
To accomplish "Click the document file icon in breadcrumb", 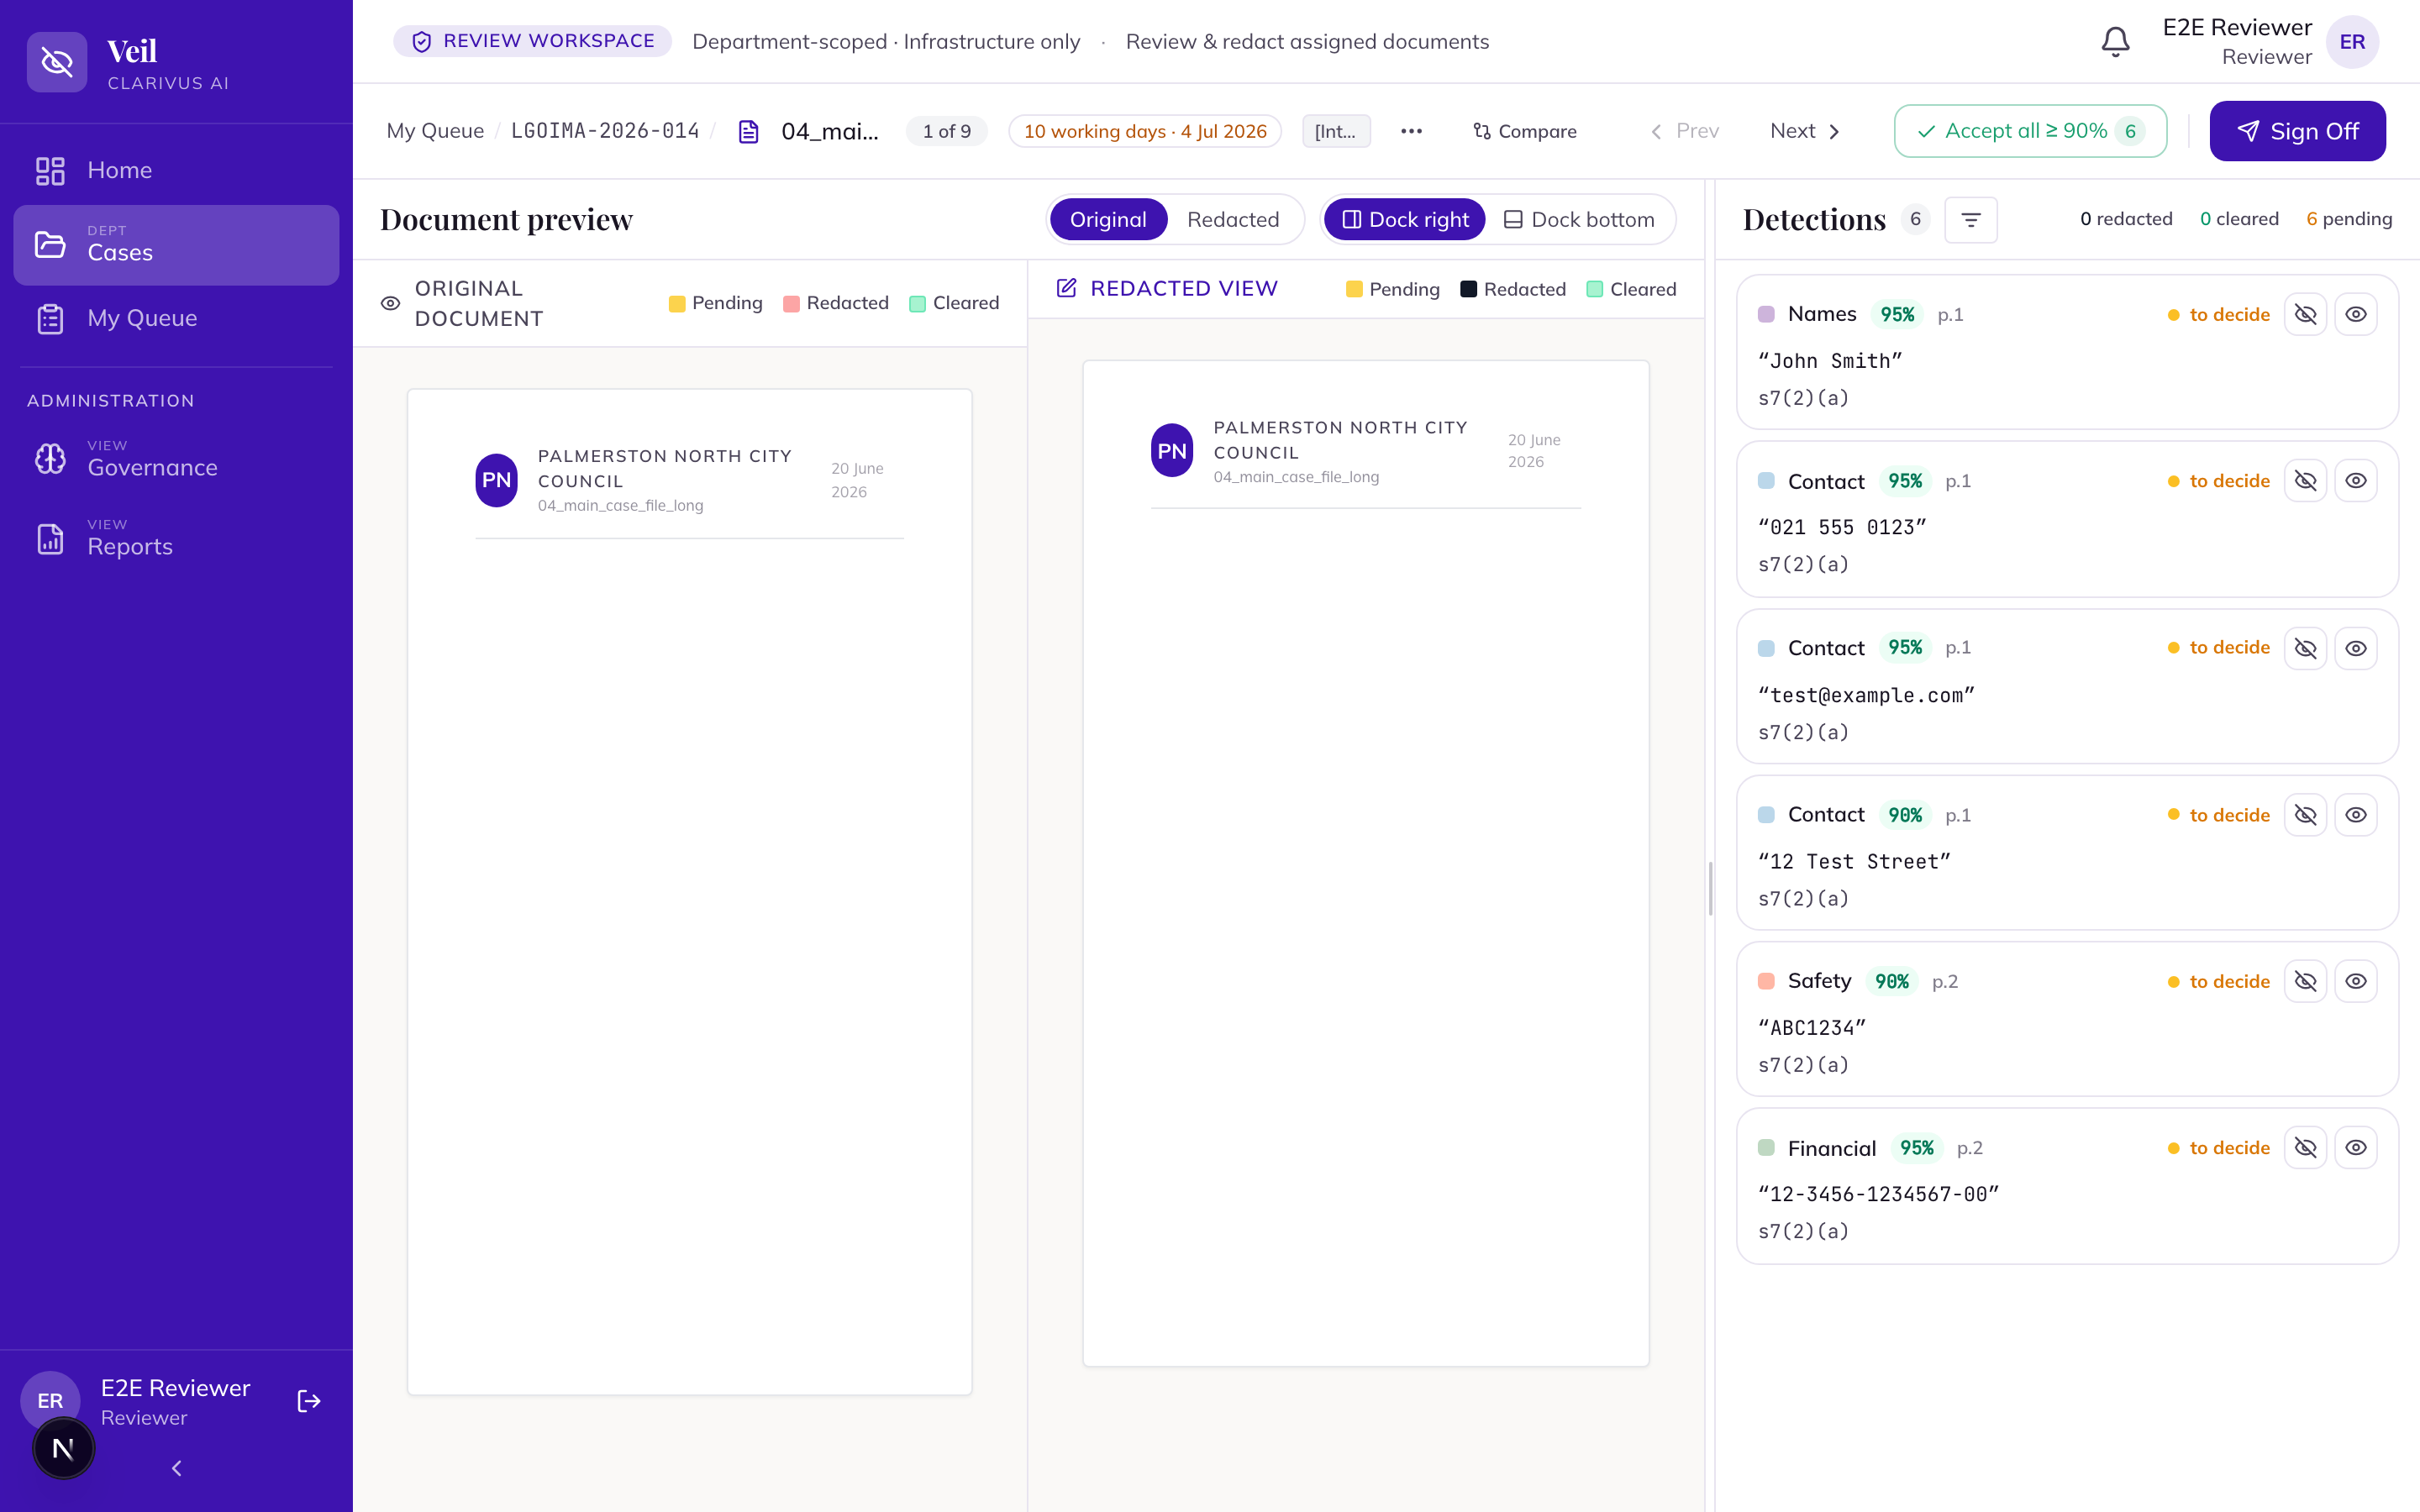I will click(x=748, y=131).
